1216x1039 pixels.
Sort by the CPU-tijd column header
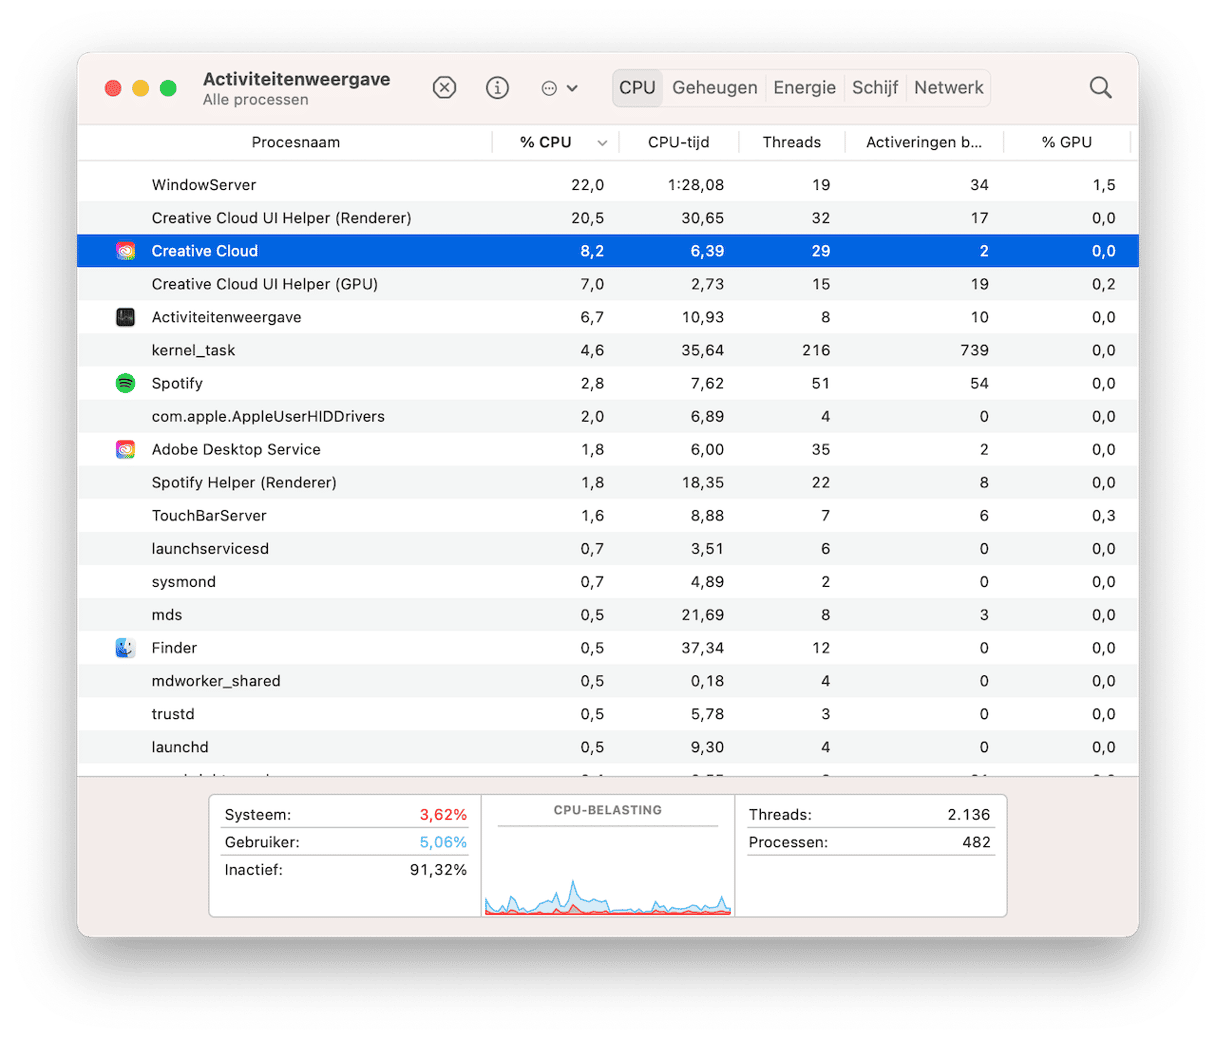[679, 142]
